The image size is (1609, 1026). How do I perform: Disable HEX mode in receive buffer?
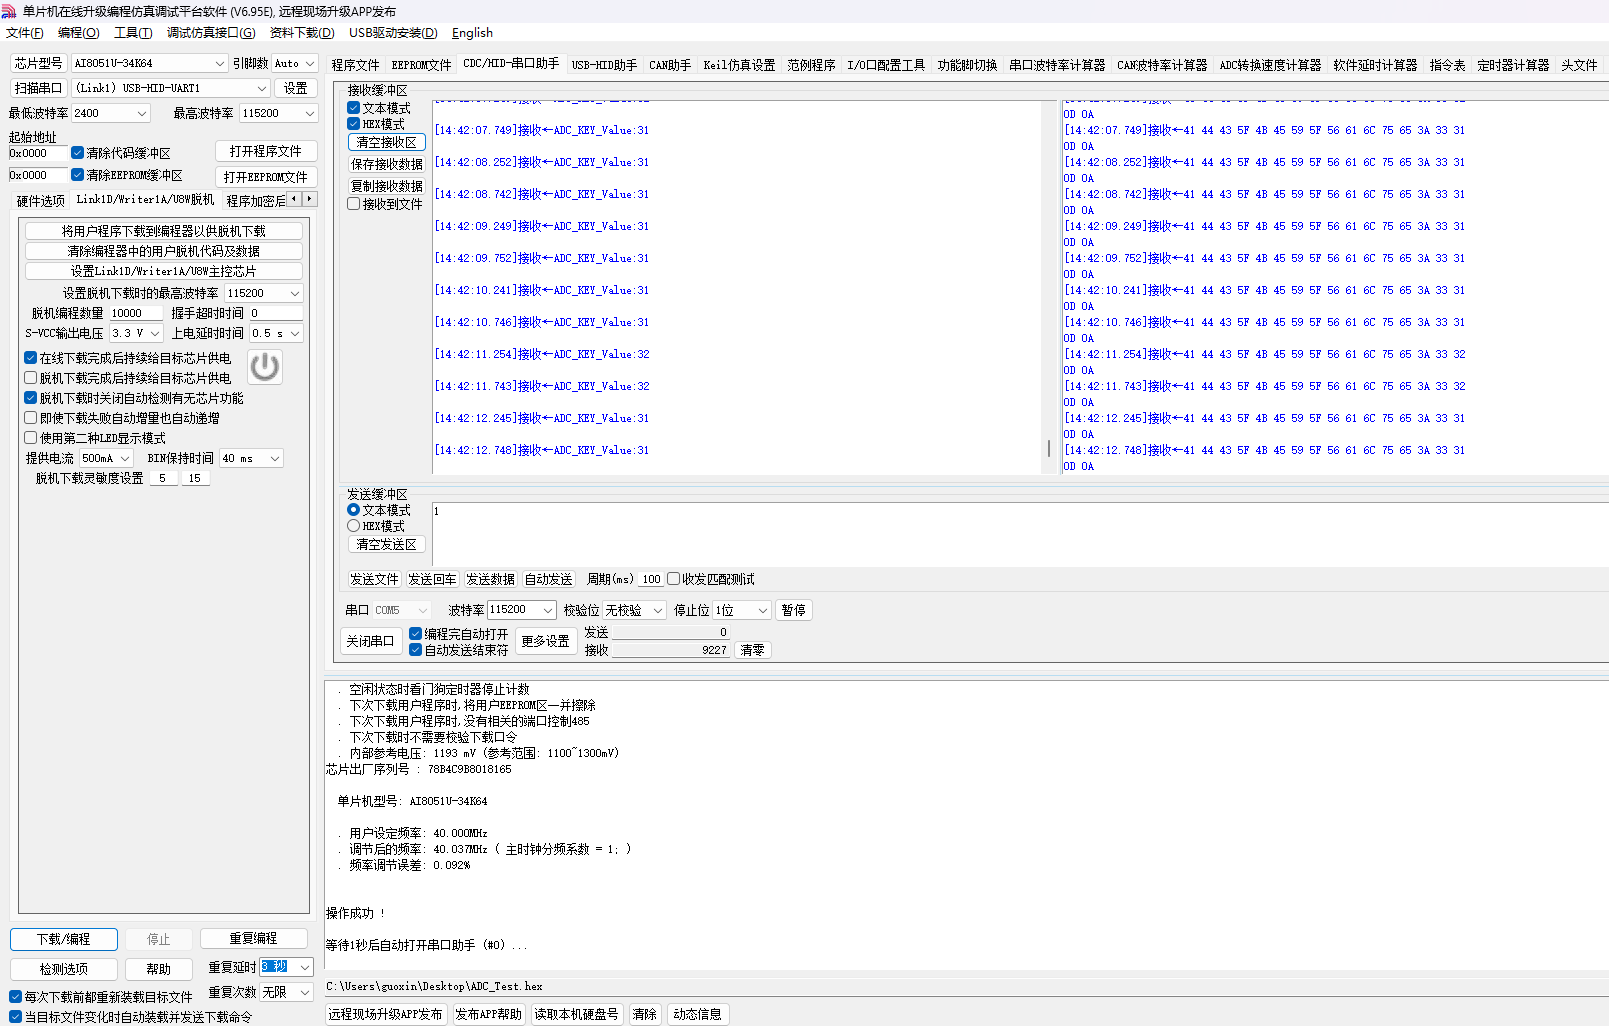point(353,124)
